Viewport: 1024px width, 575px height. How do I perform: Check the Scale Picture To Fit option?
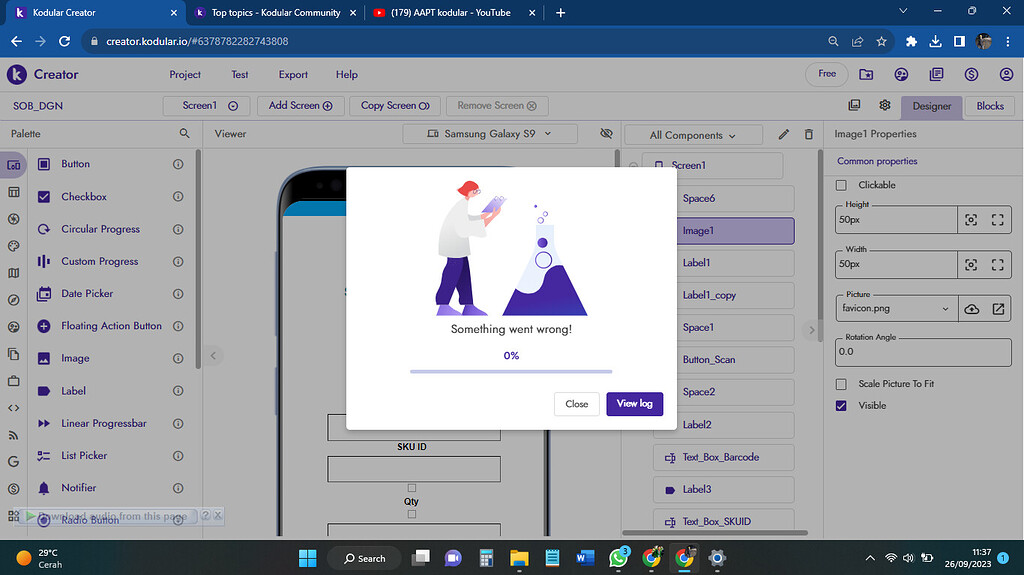[x=841, y=384]
